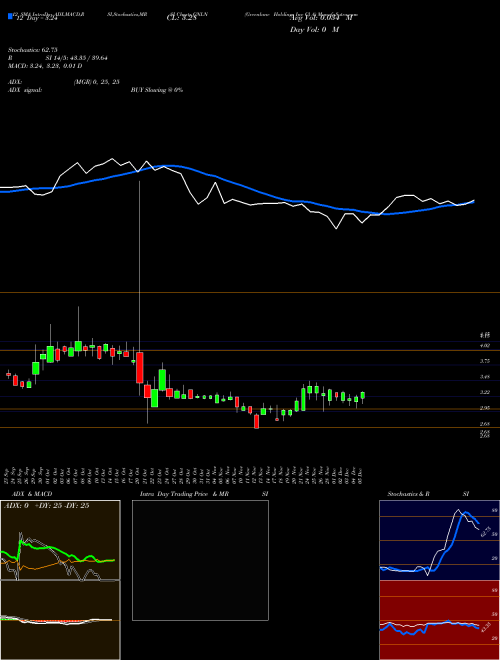
Task: Select the 'Avg Vol: 0.034 M' label
Action: click(x=320, y=18)
